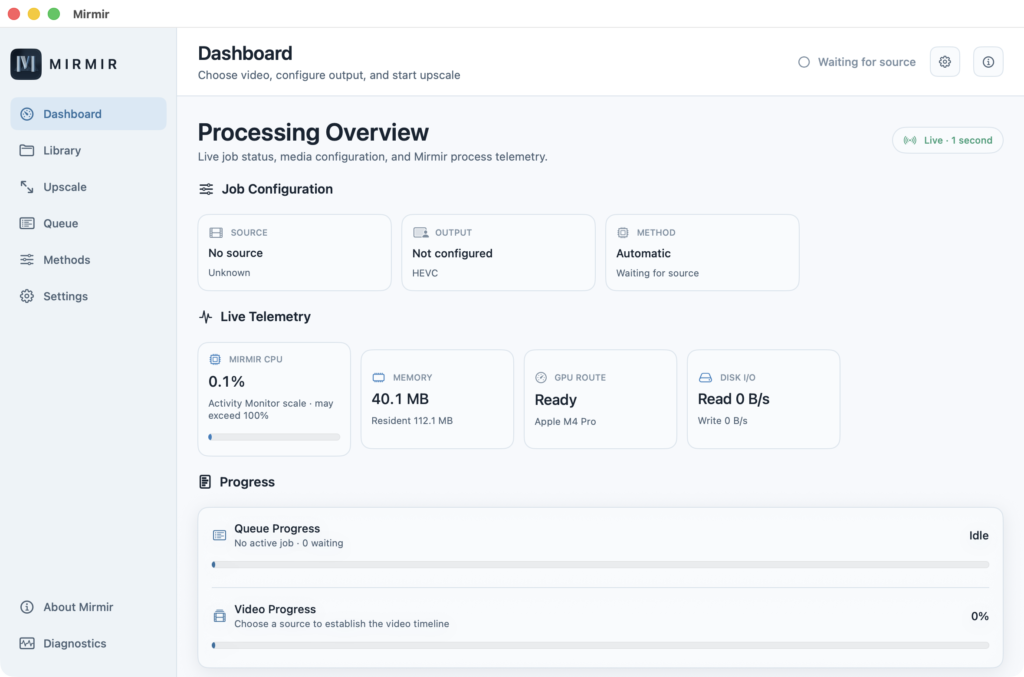
Task: Click the Methods sliders icon
Action: pos(27,260)
